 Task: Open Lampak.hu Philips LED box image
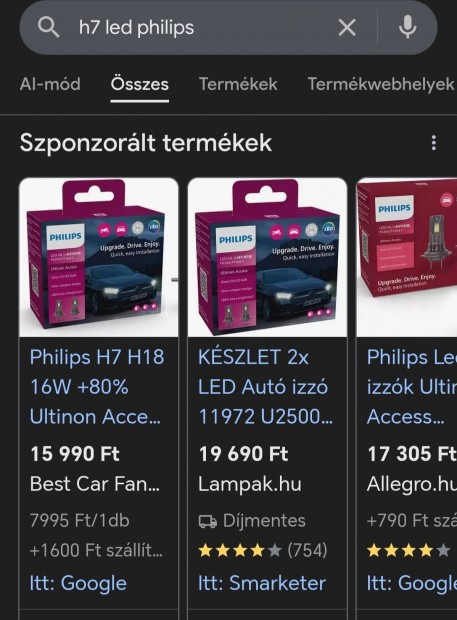[x=267, y=257]
